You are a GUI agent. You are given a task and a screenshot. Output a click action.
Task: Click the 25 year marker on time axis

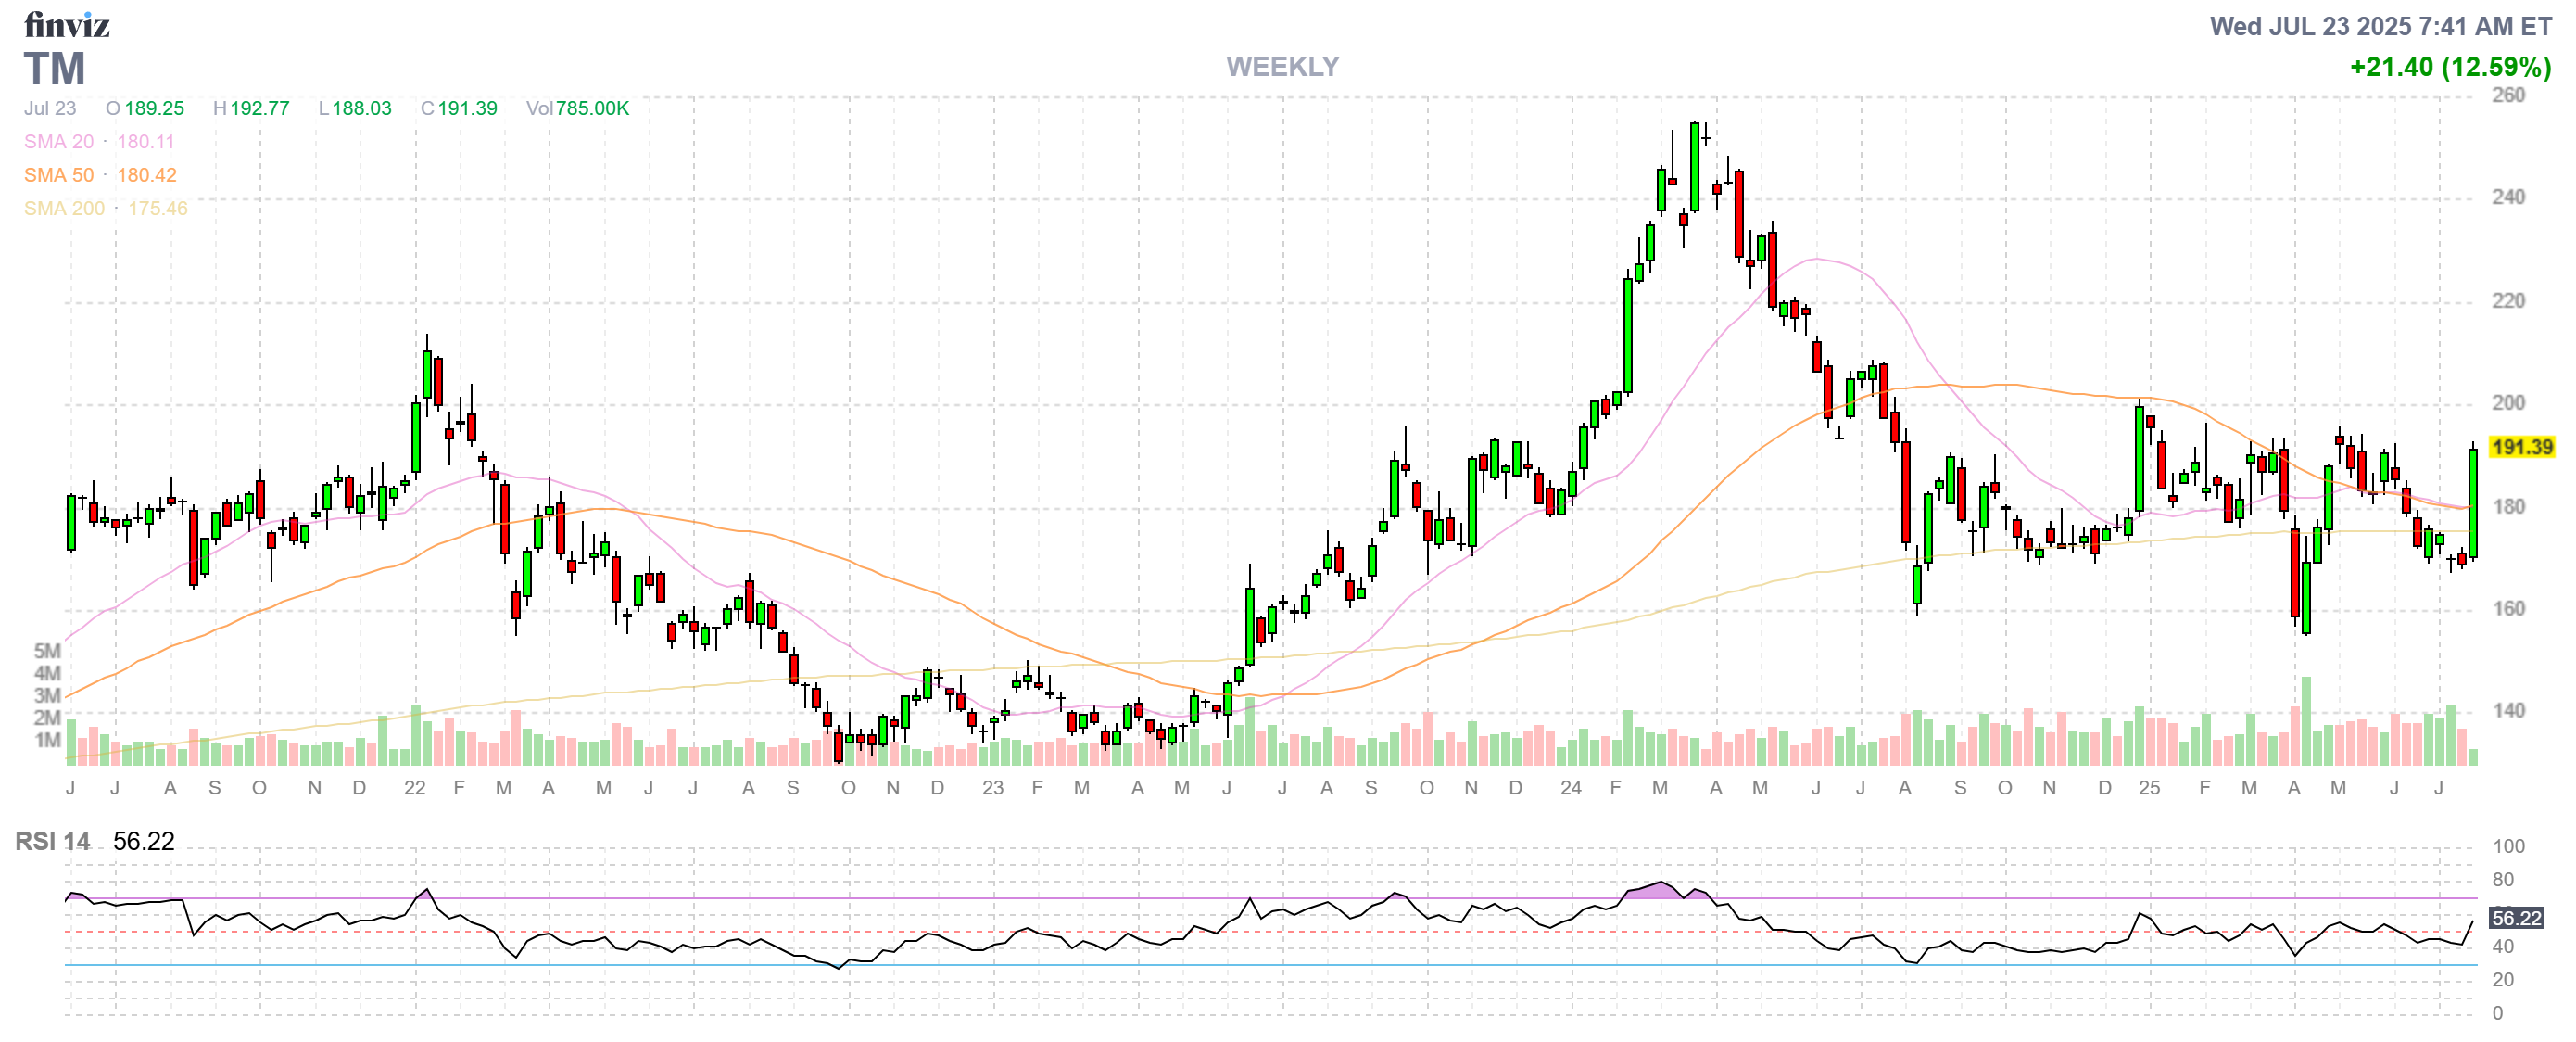click(x=2148, y=788)
